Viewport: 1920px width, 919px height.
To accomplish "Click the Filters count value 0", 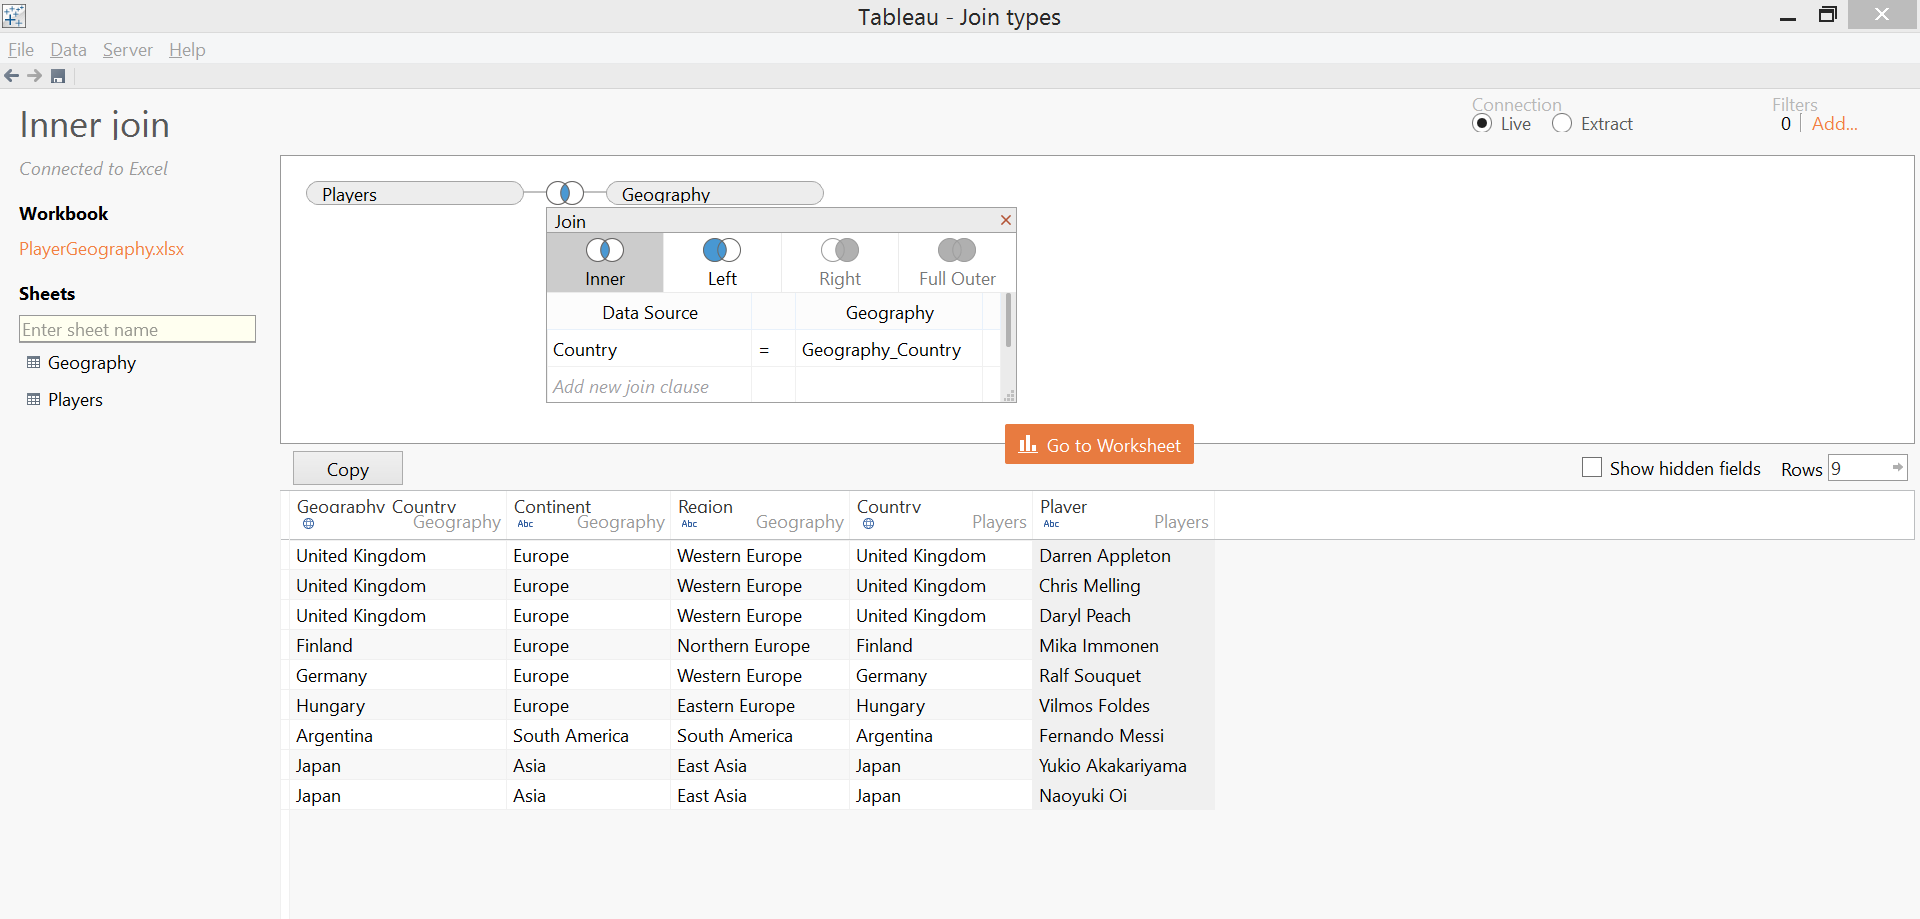I will (1786, 124).
